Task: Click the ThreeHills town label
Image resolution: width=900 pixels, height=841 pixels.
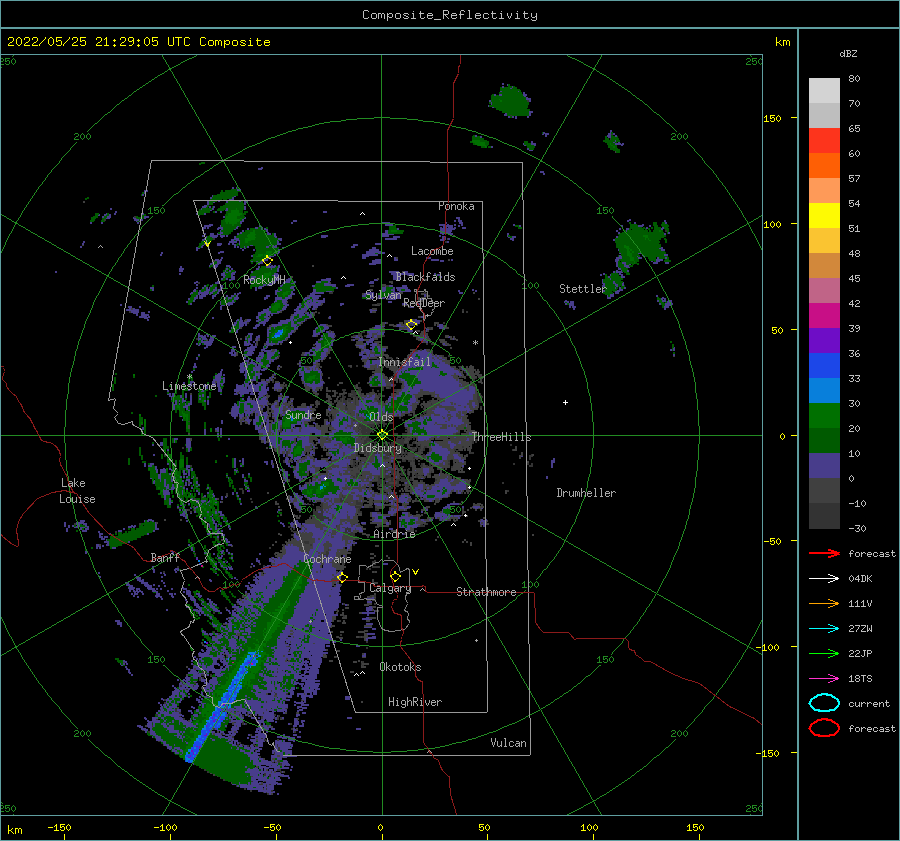Action: [501, 437]
